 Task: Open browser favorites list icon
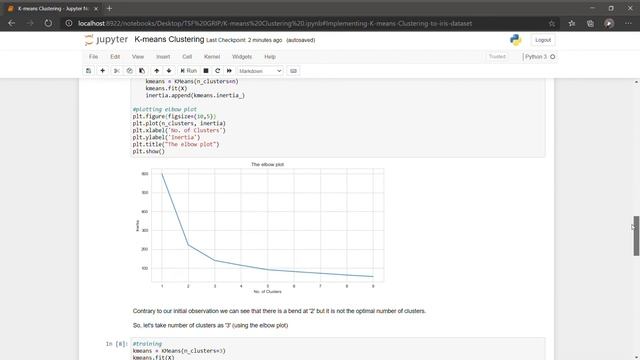[572, 24]
